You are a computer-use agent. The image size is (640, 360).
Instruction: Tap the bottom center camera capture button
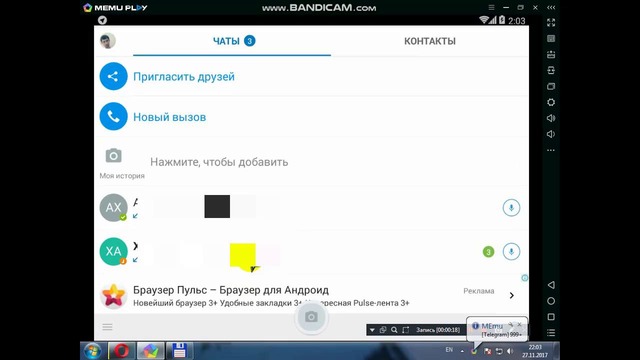311,317
